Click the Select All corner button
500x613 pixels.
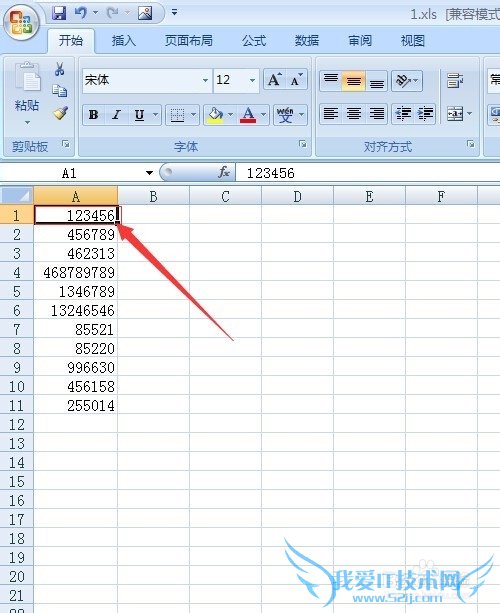[x=16, y=195]
